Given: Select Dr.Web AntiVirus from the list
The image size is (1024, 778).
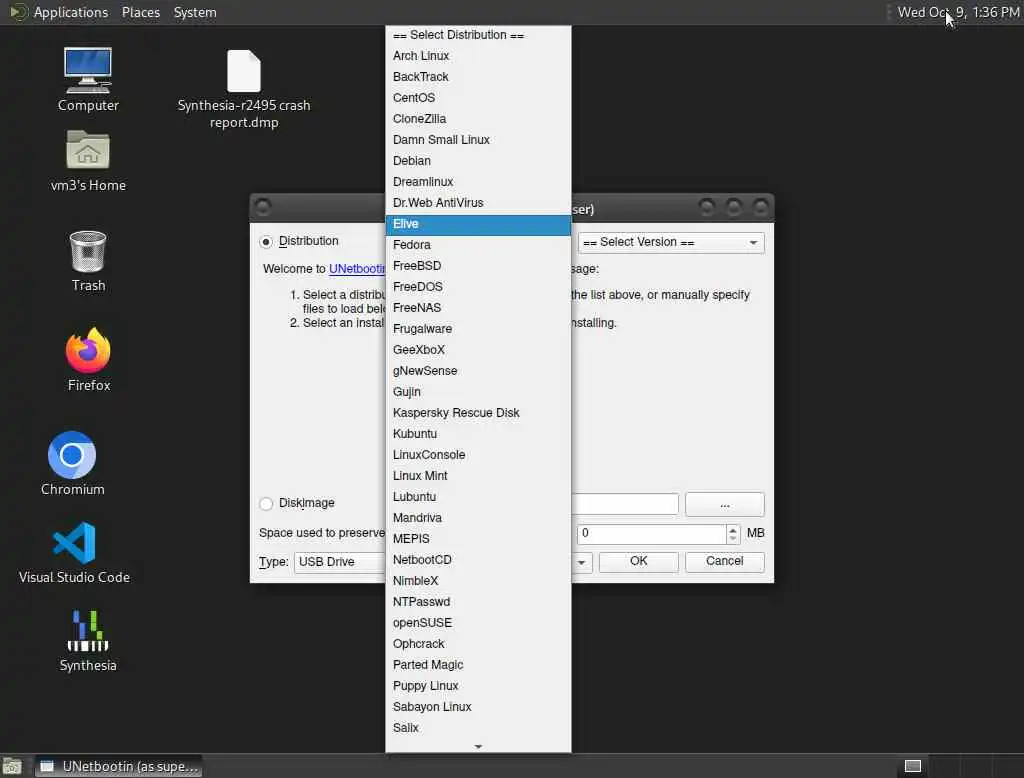Looking at the screenshot, I should pyautogui.click(x=478, y=203).
